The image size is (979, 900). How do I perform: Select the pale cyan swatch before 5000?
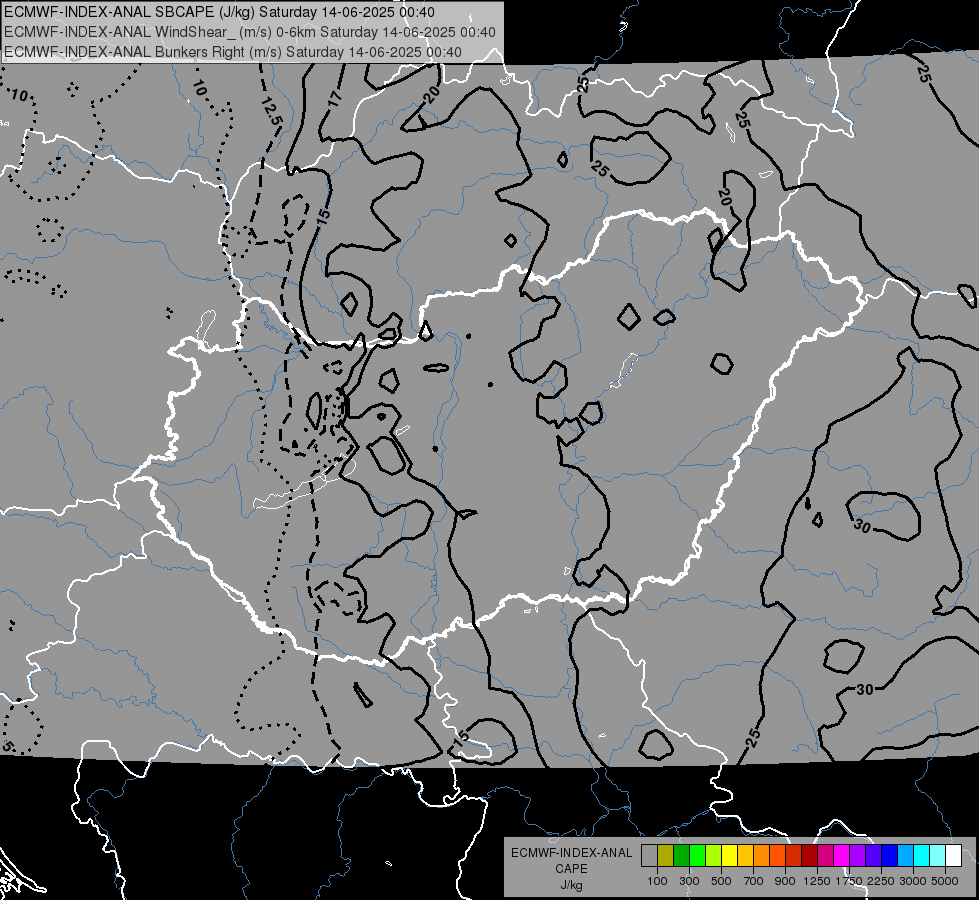click(938, 855)
